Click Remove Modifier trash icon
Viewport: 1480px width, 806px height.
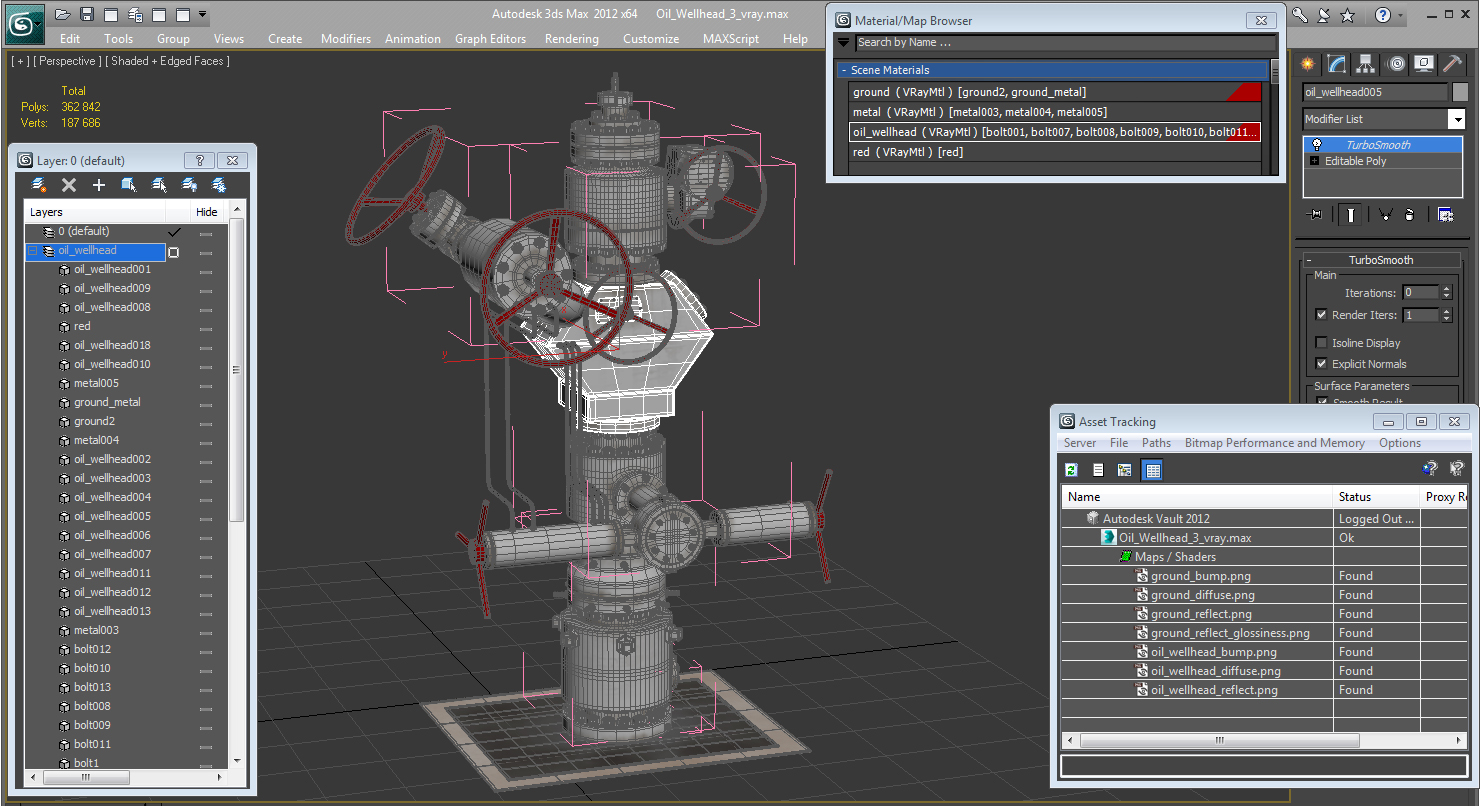coord(1409,214)
